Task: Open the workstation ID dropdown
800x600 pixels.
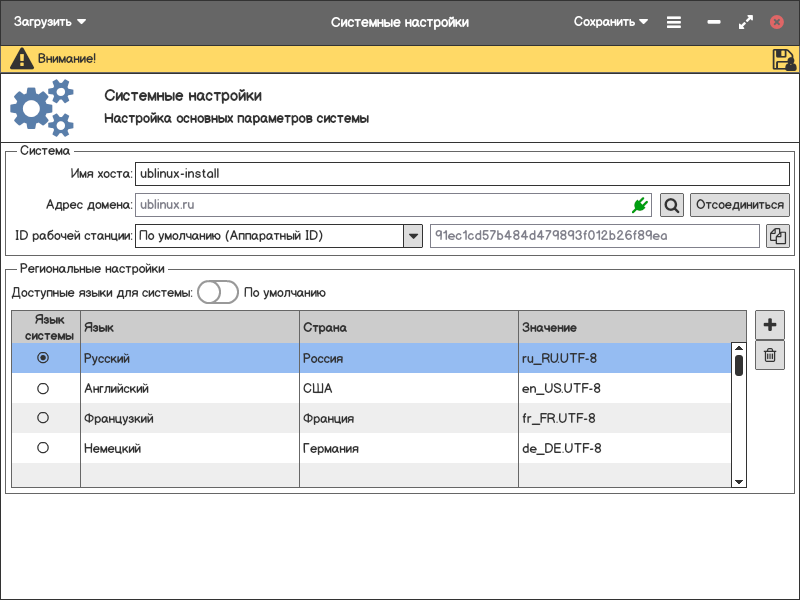Action: pos(412,236)
